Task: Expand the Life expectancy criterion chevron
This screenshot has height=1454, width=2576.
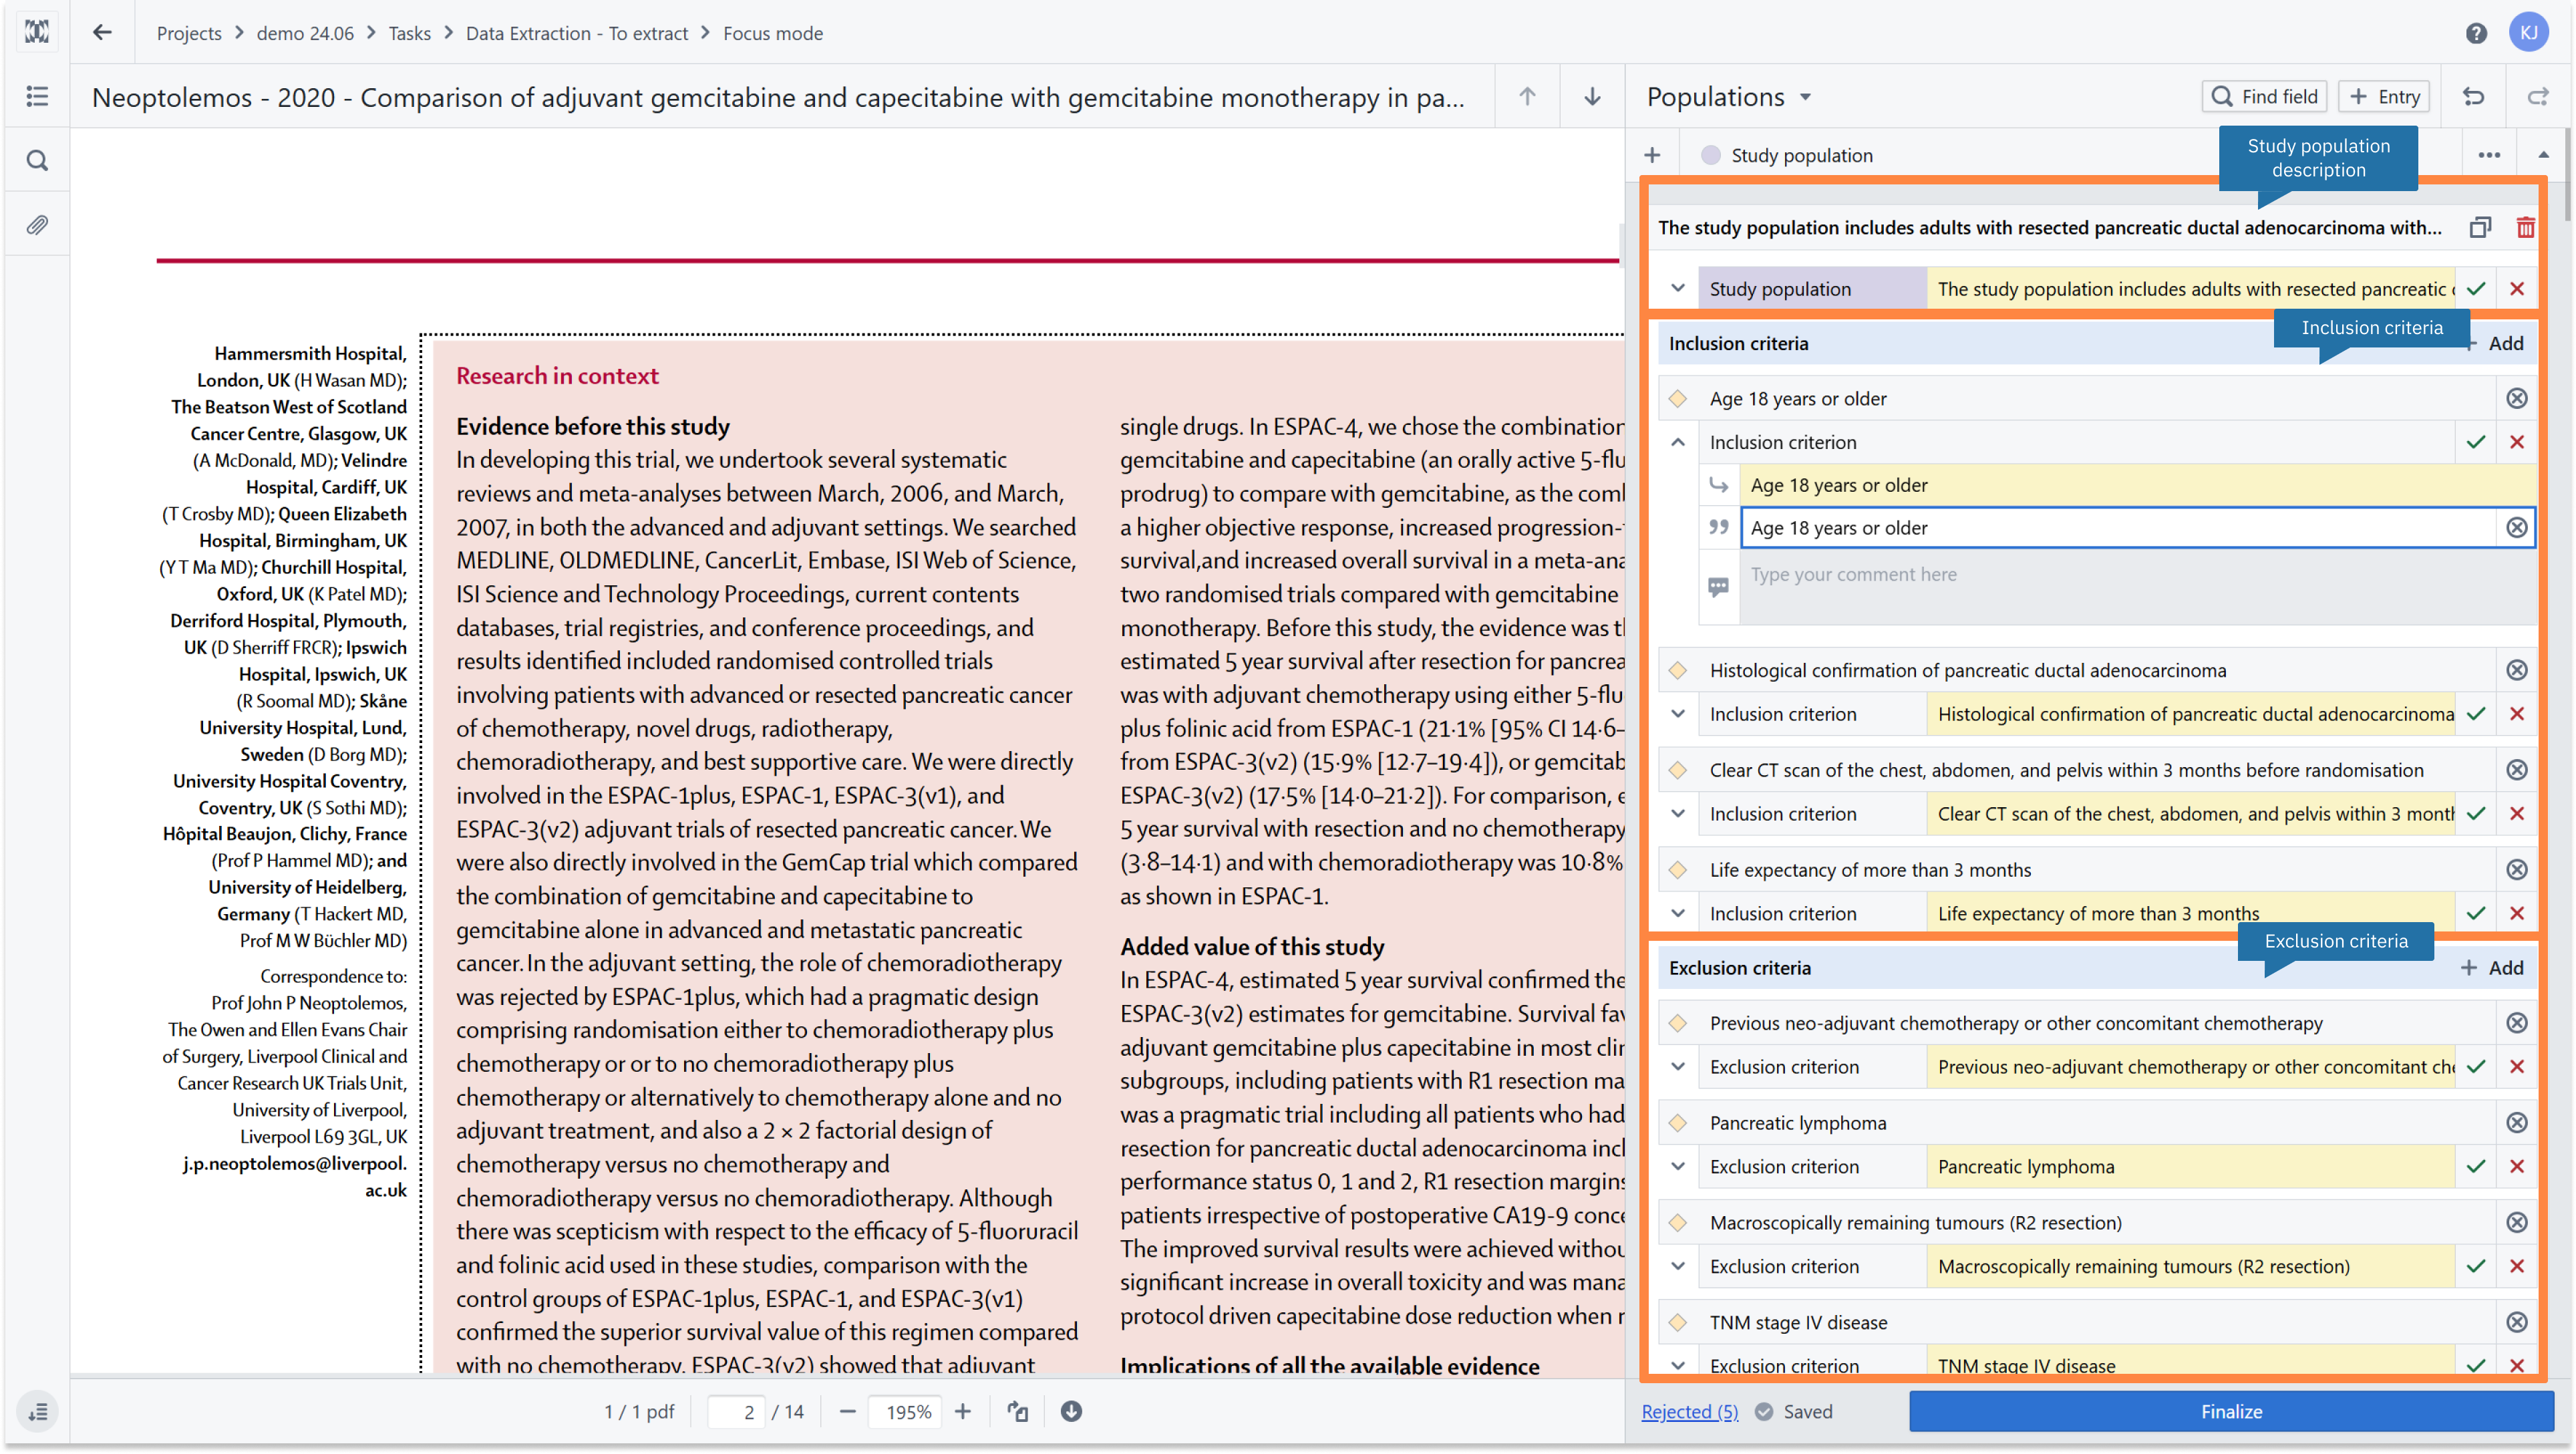Action: (1678, 913)
